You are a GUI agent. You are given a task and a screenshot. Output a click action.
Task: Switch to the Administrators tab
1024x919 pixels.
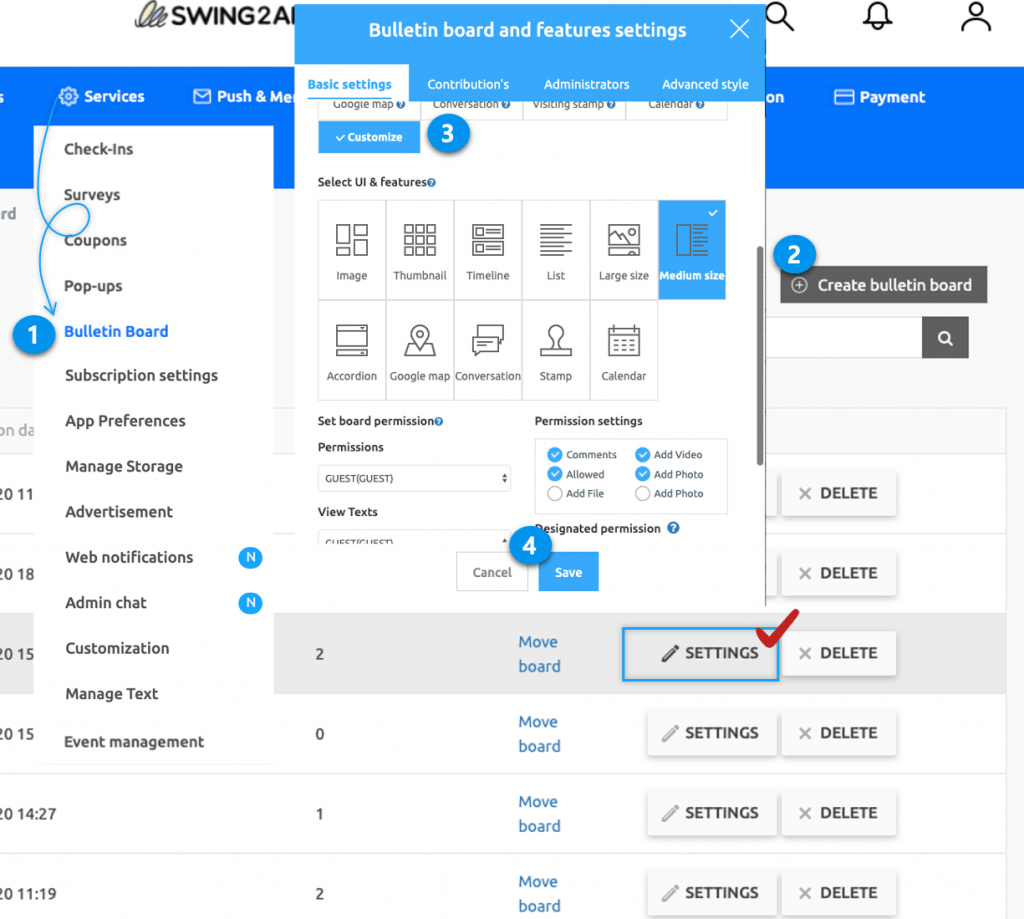click(x=586, y=84)
